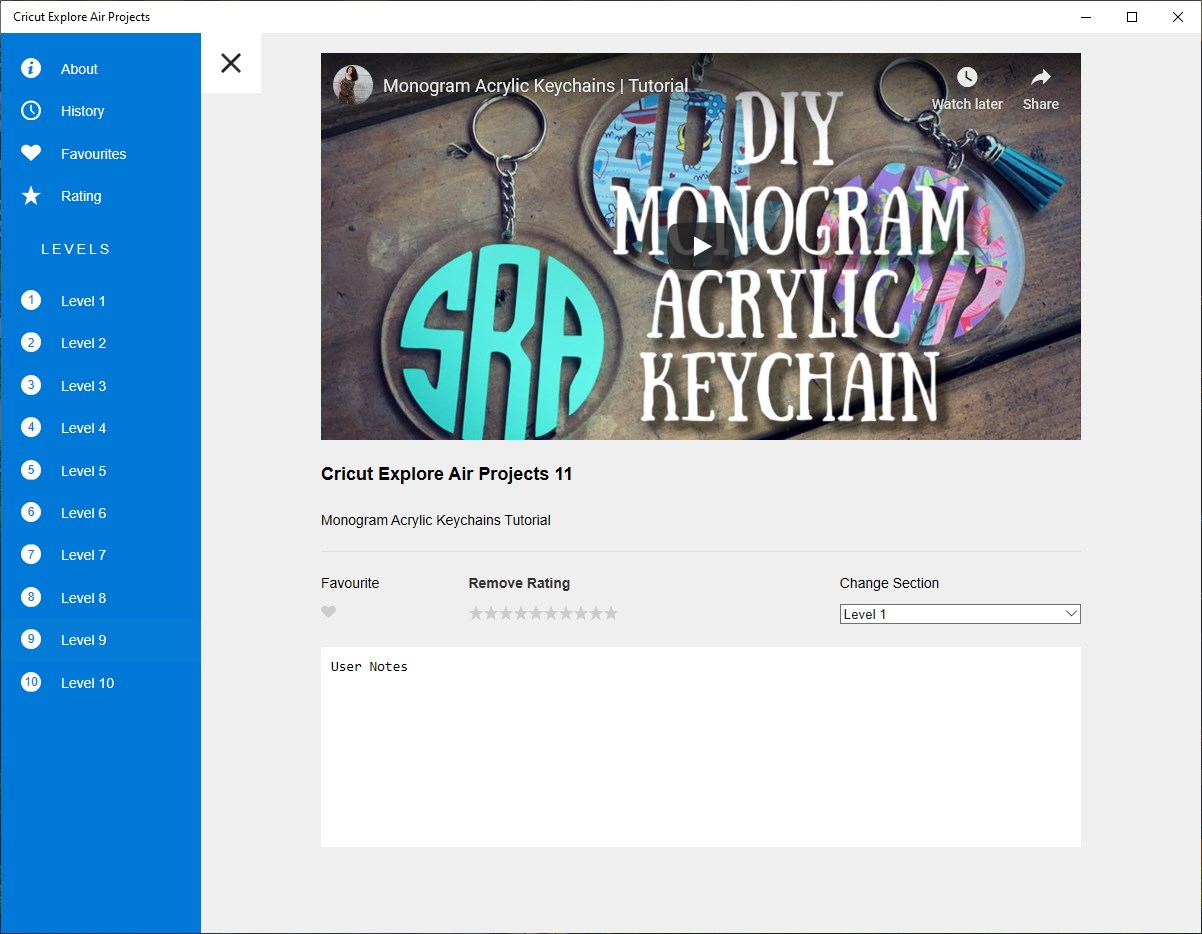Toggle the Favourite heart for this project

[x=329, y=611]
